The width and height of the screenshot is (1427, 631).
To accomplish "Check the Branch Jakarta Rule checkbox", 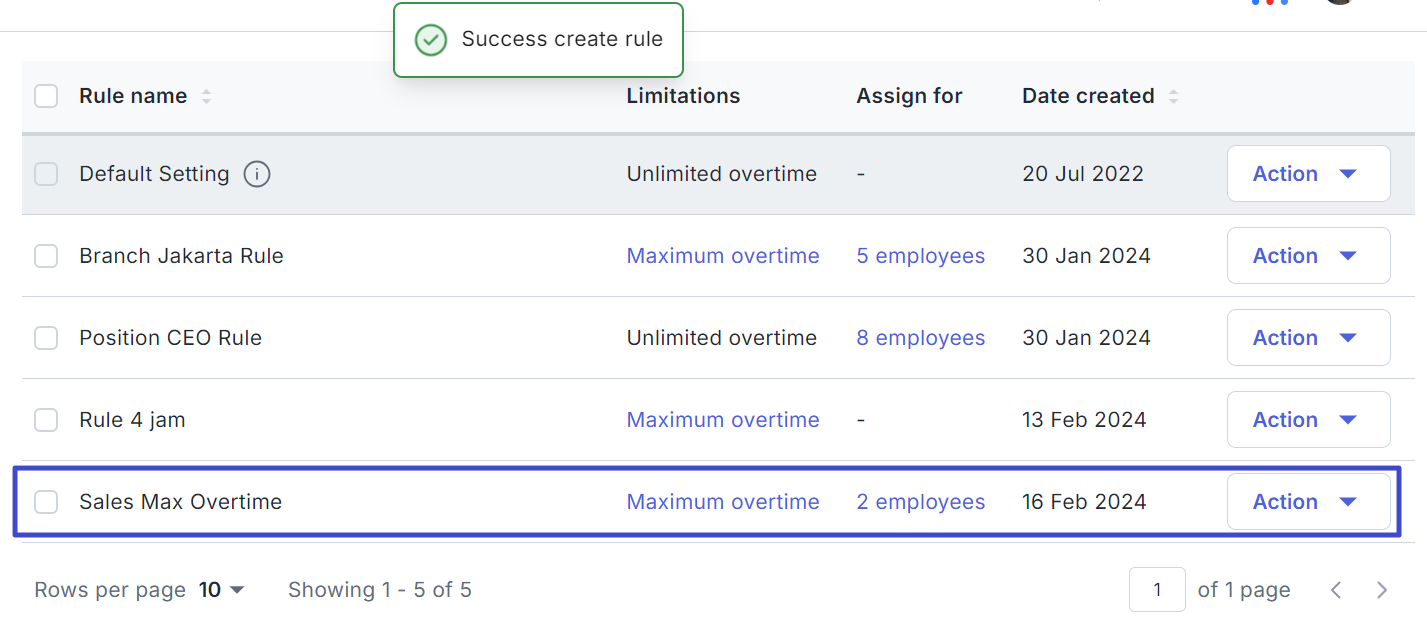I will point(46,256).
